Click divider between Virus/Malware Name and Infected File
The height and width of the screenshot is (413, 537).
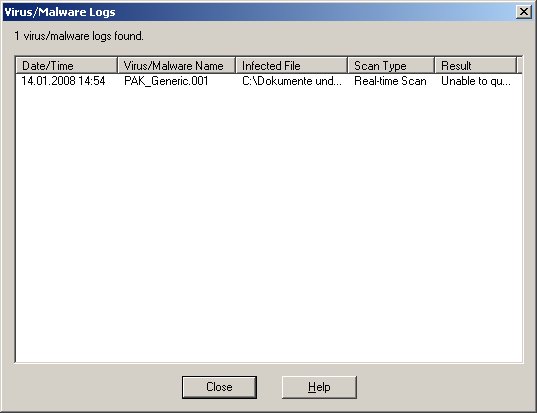236,65
